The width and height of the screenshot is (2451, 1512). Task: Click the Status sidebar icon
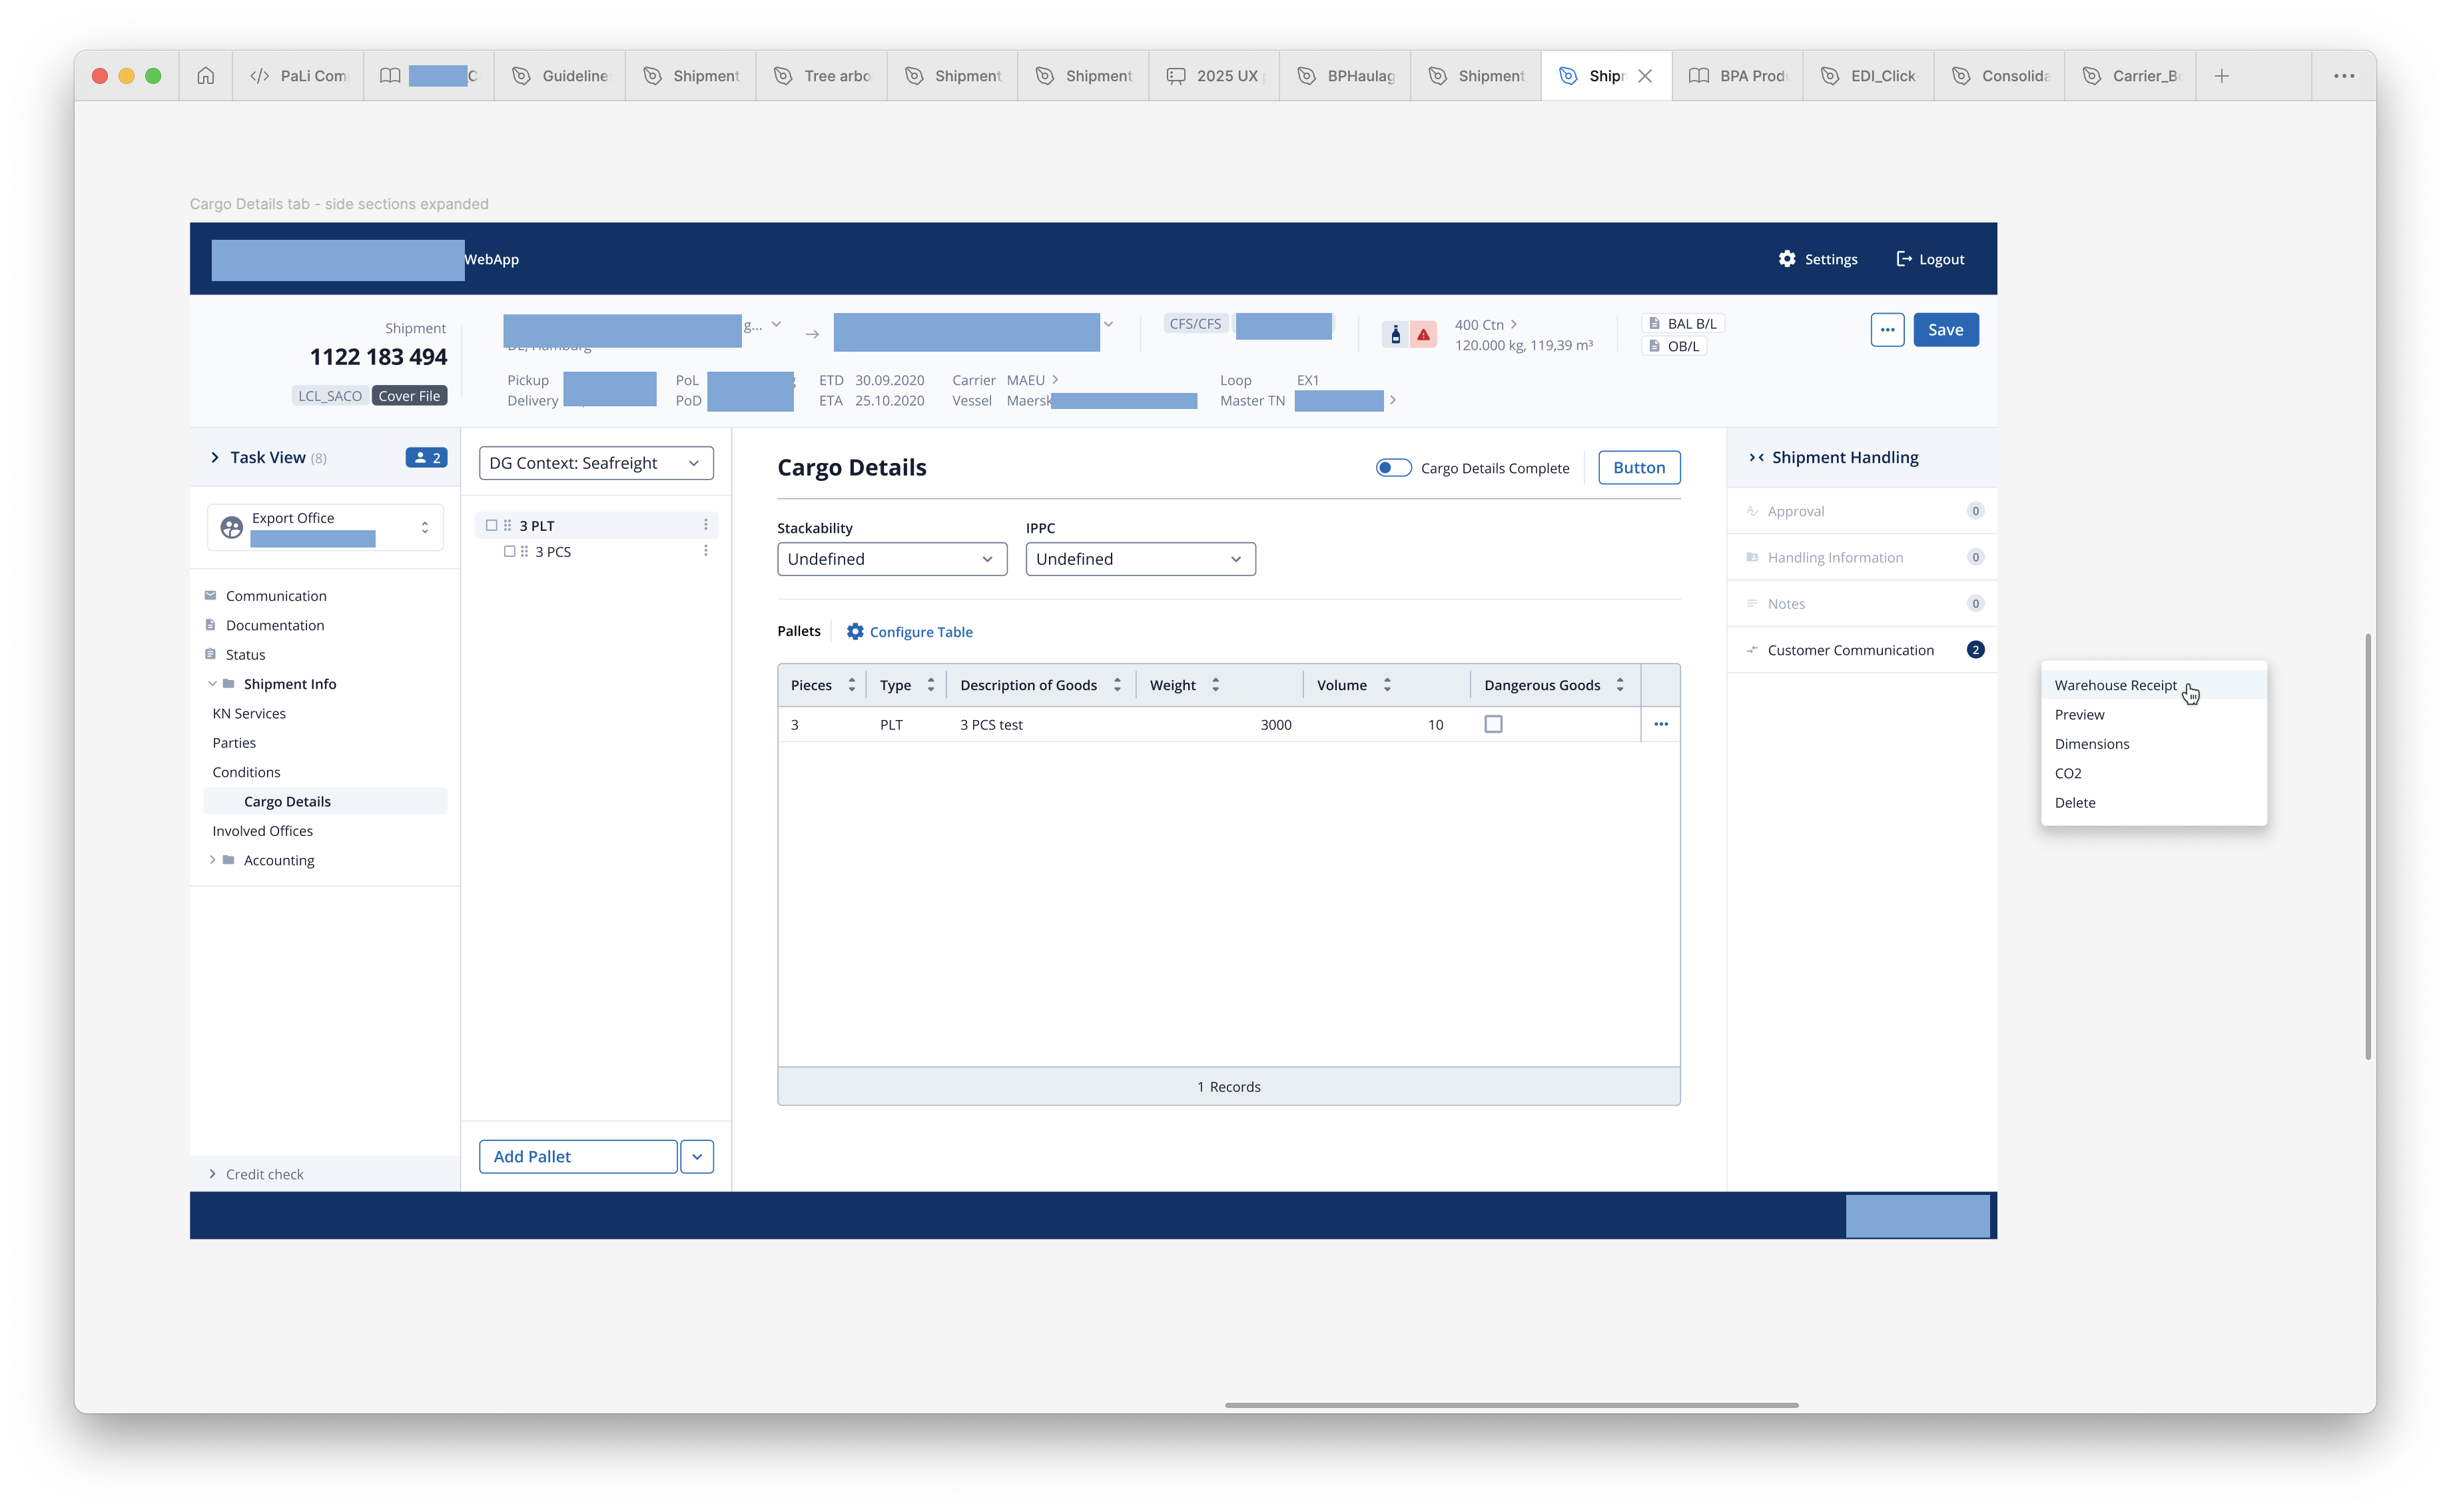coord(210,654)
